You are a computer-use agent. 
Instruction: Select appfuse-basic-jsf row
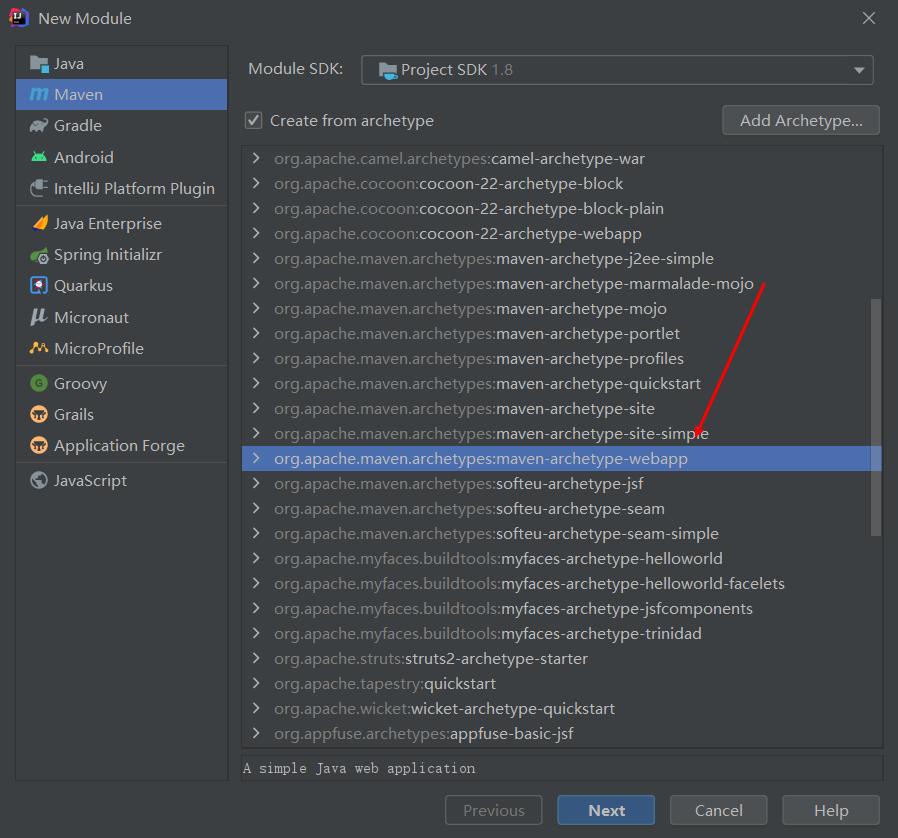pyautogui.click(x=561, y=733)
